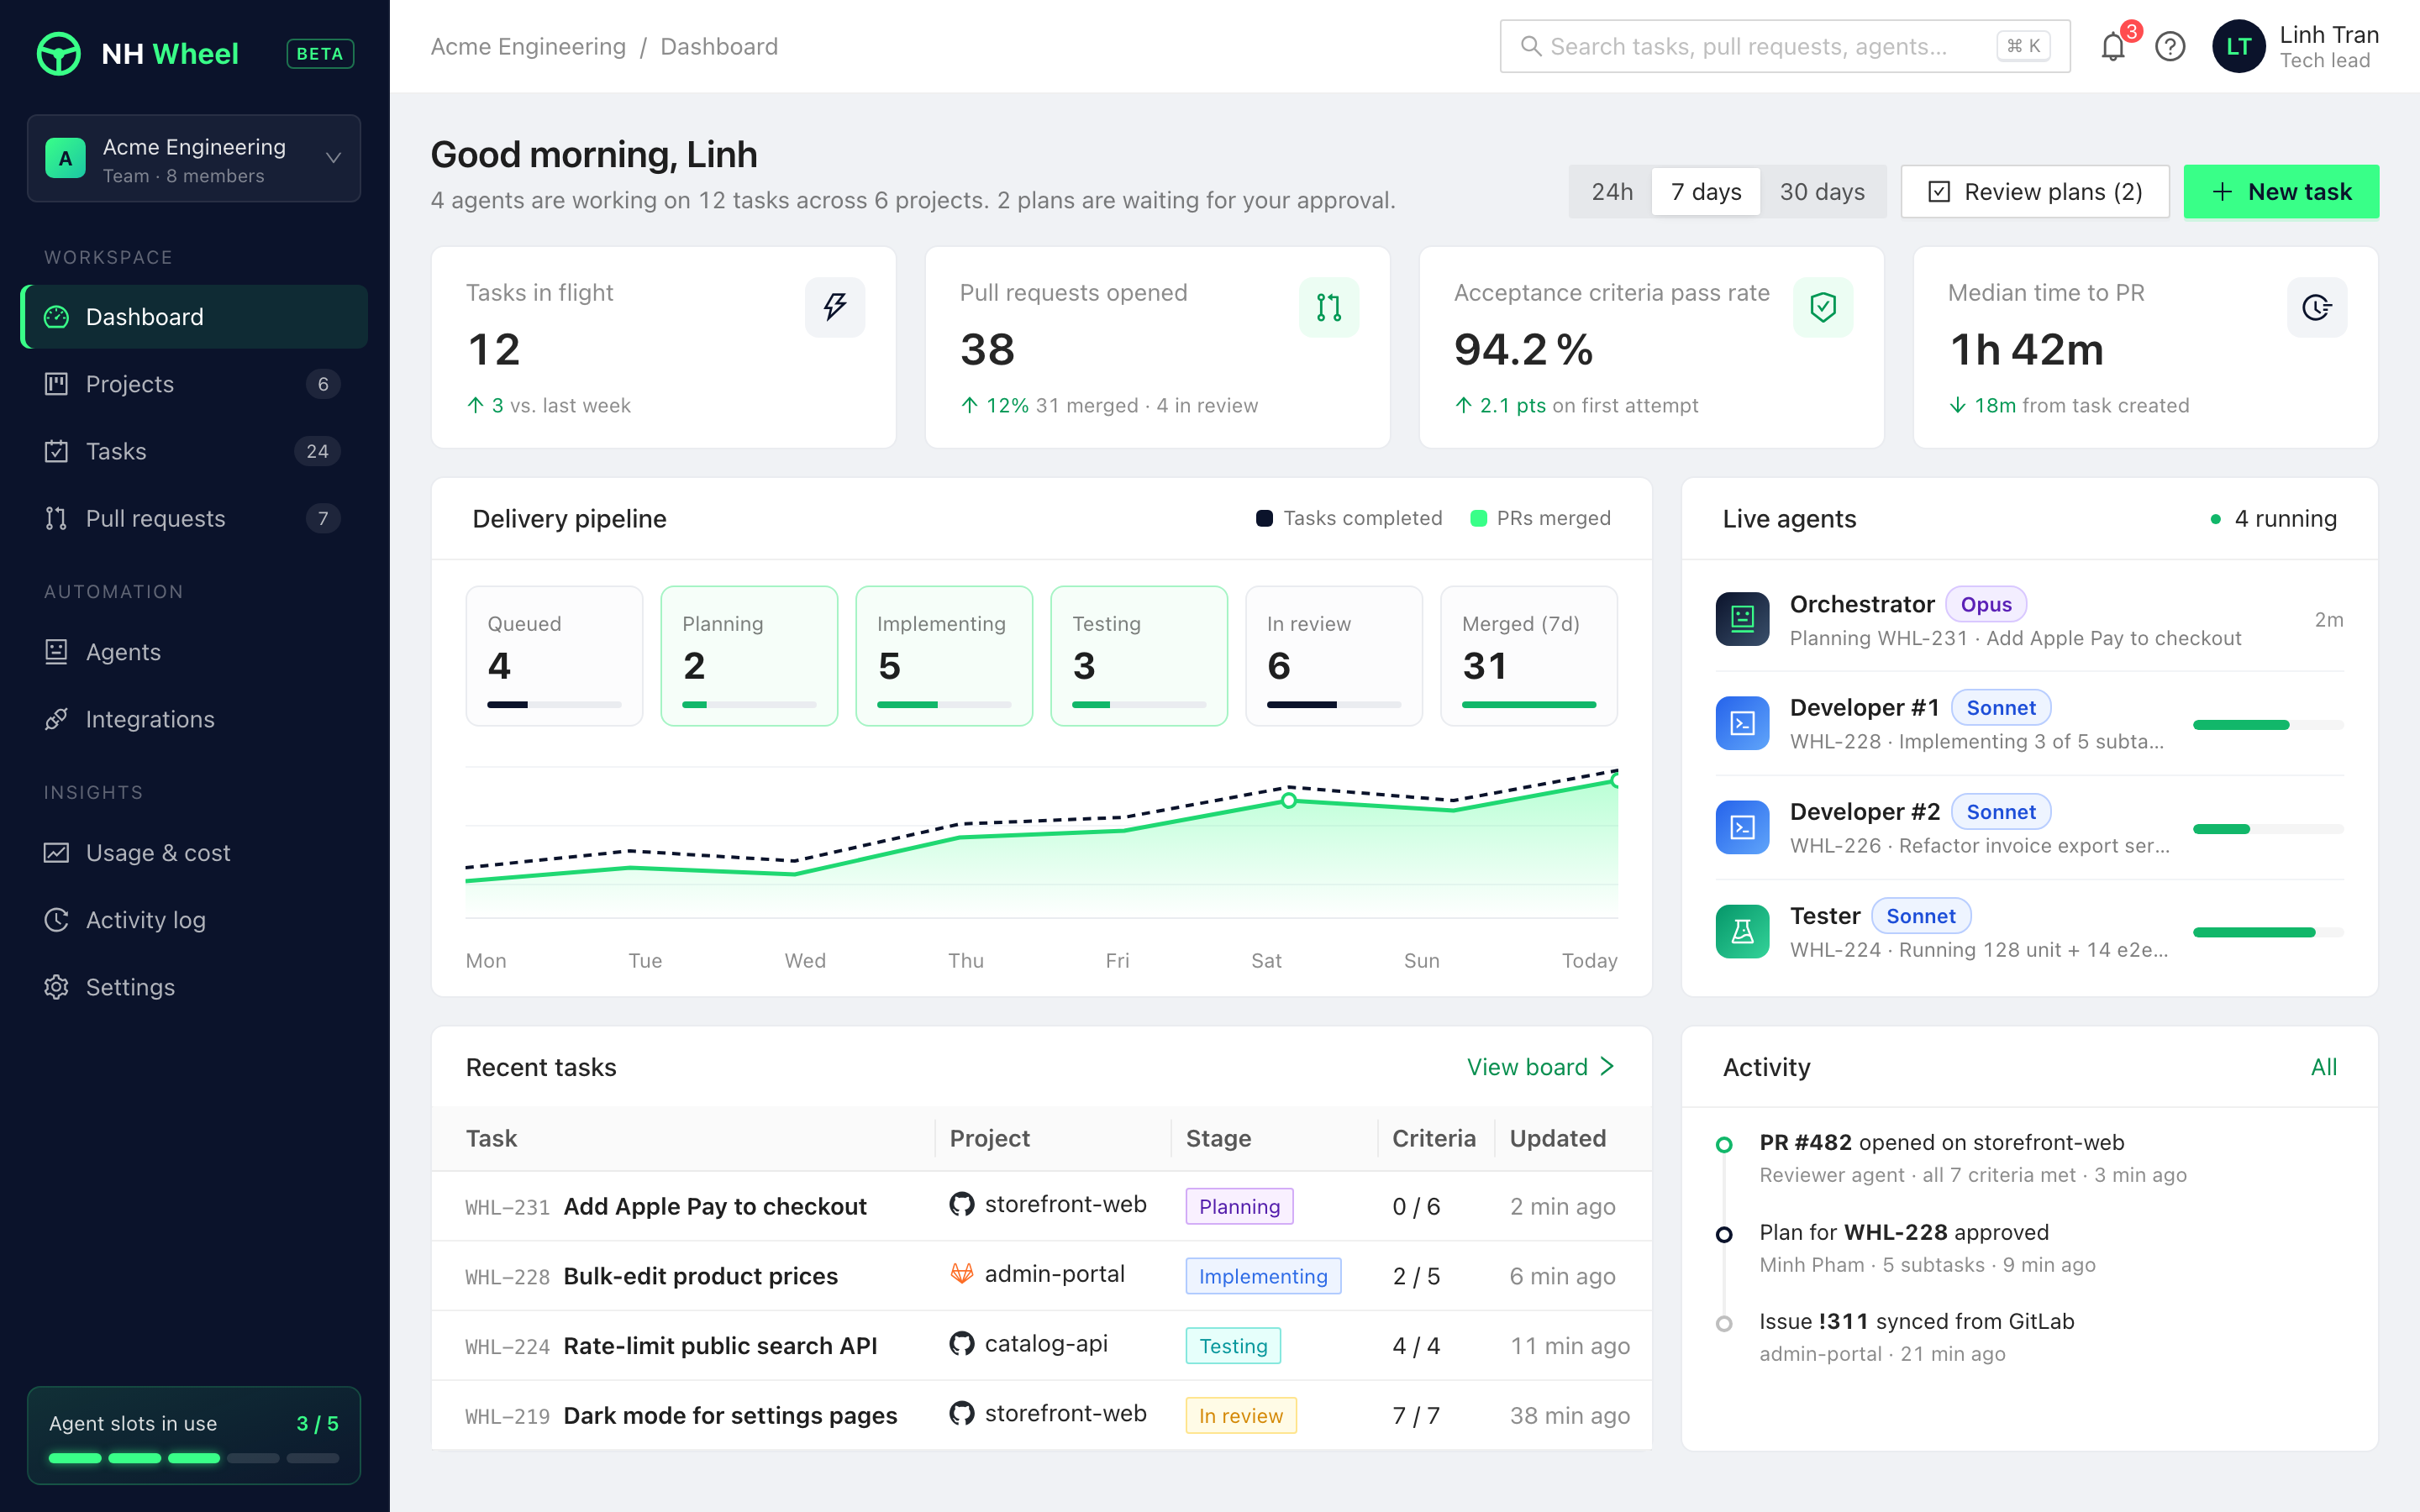Image resolution: width=2420 pixels, height=1512 pixels.
Task: Click the LT user avatar
Action: tap(2238, 46)
